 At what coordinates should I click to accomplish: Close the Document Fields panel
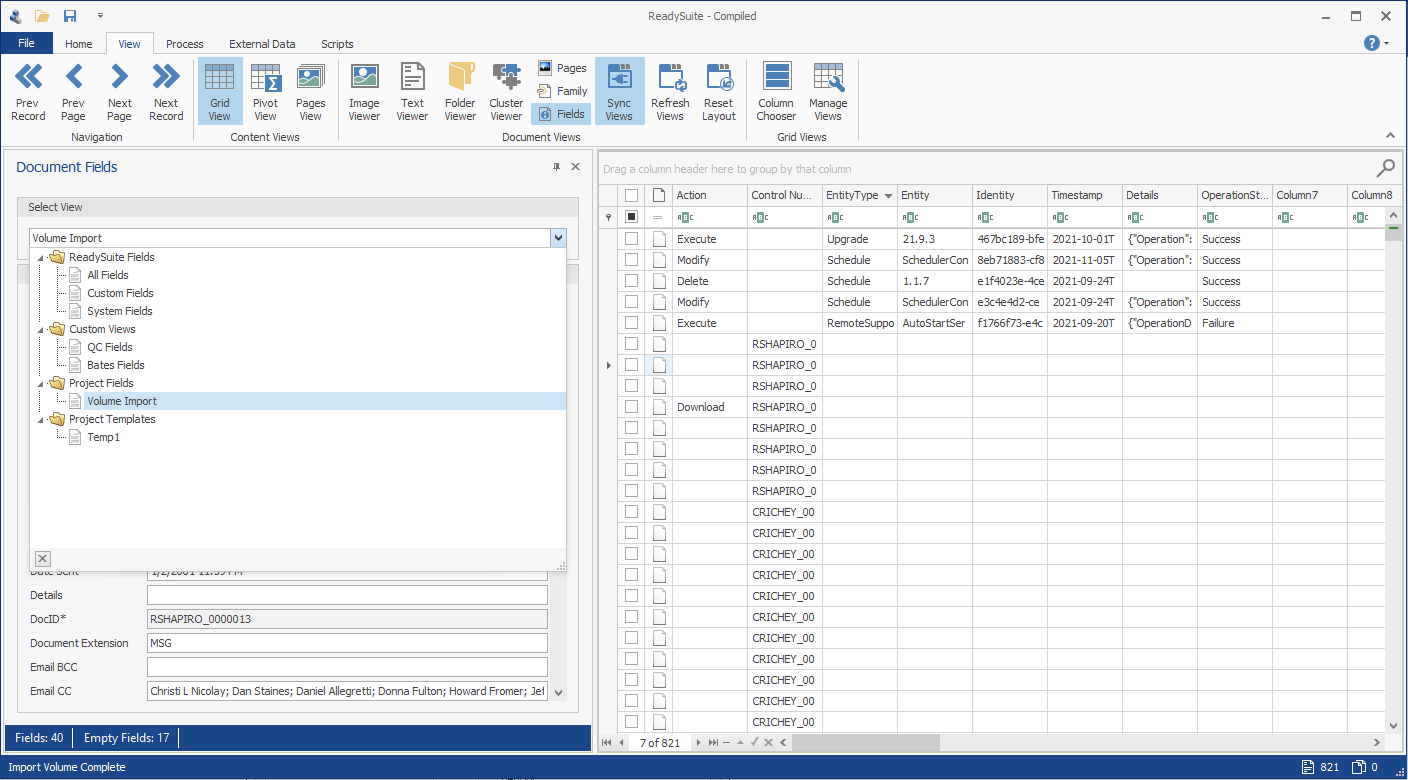[x=575, y=167]
